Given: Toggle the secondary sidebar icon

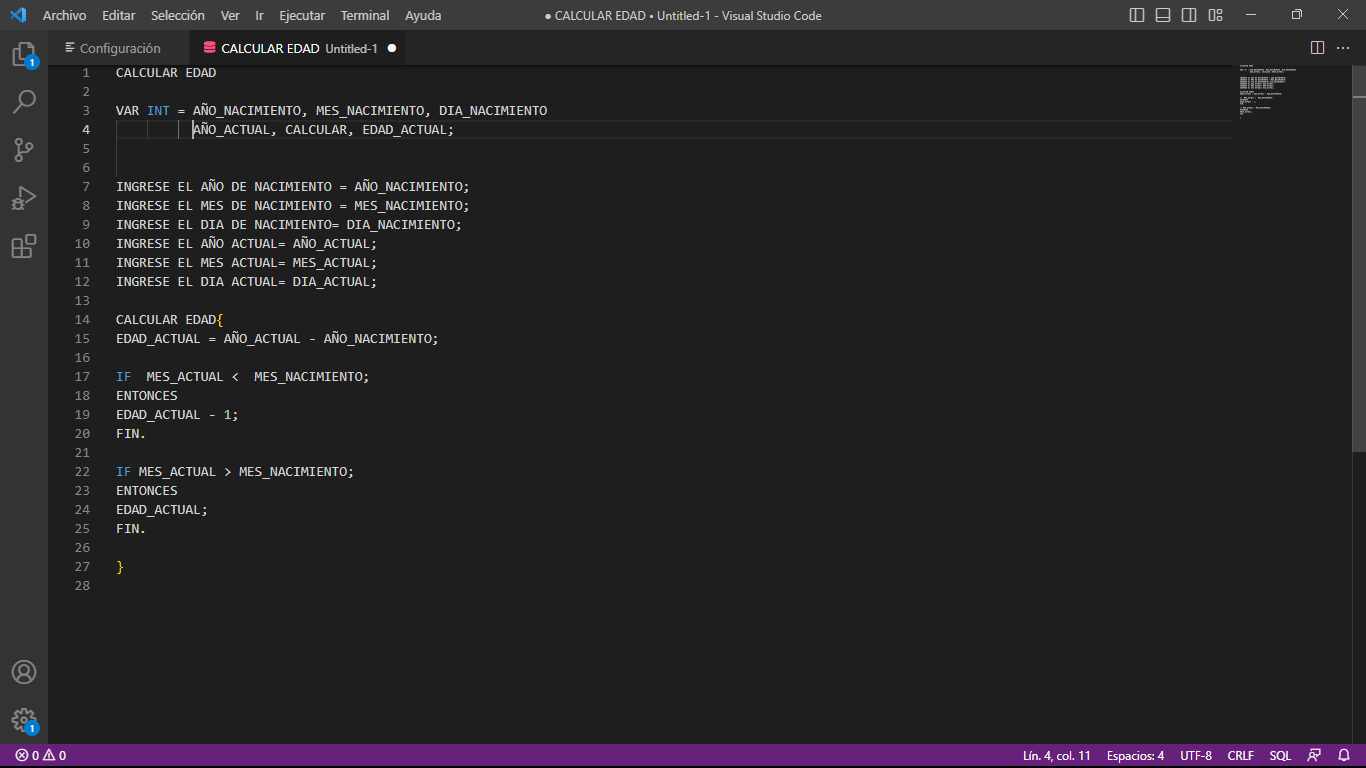Looking at the screenshot, I should pyautogui.click(x=1189, y=15).
